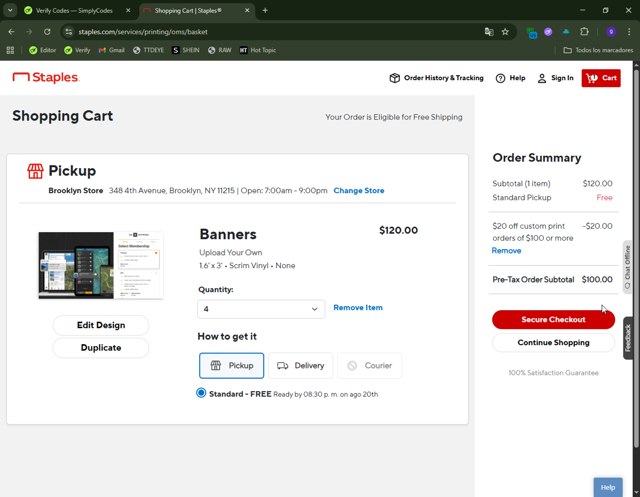Click Sign In in the header

coord(555,78)
